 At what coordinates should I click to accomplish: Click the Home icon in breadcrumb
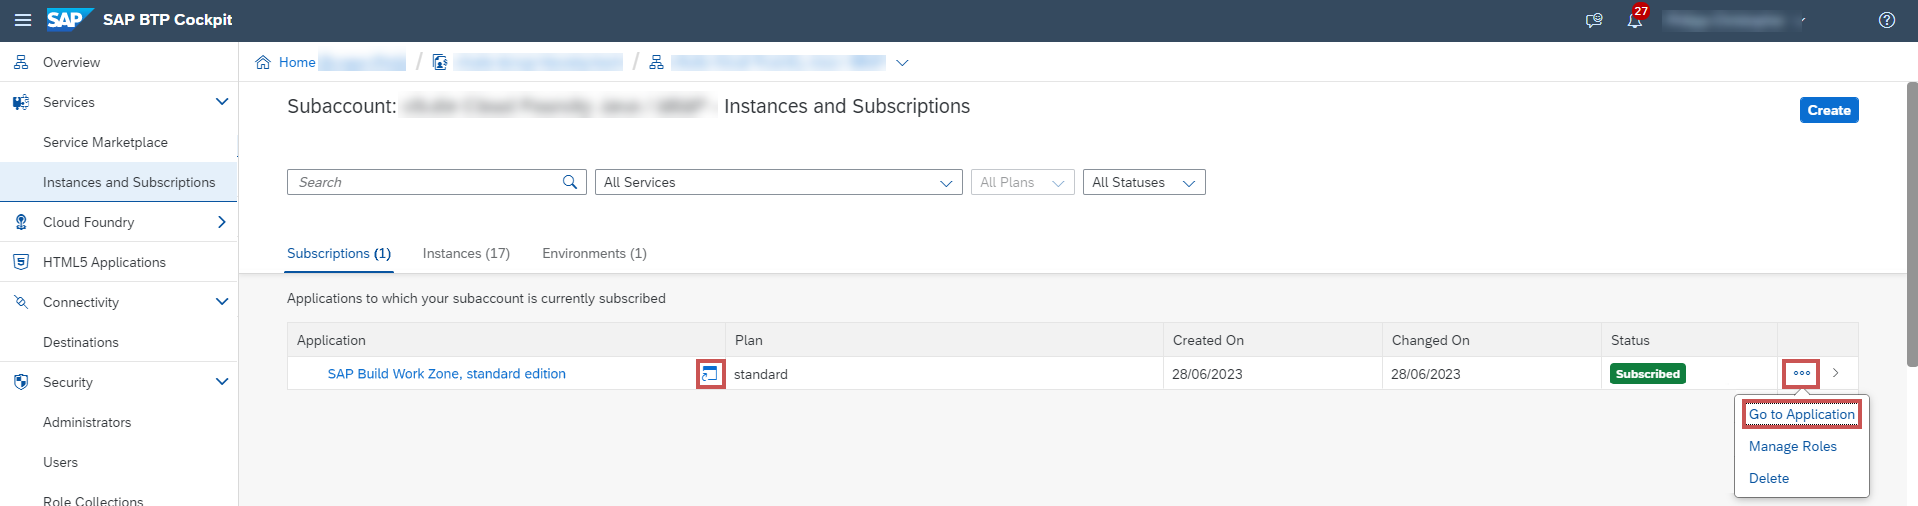point(263,62)
